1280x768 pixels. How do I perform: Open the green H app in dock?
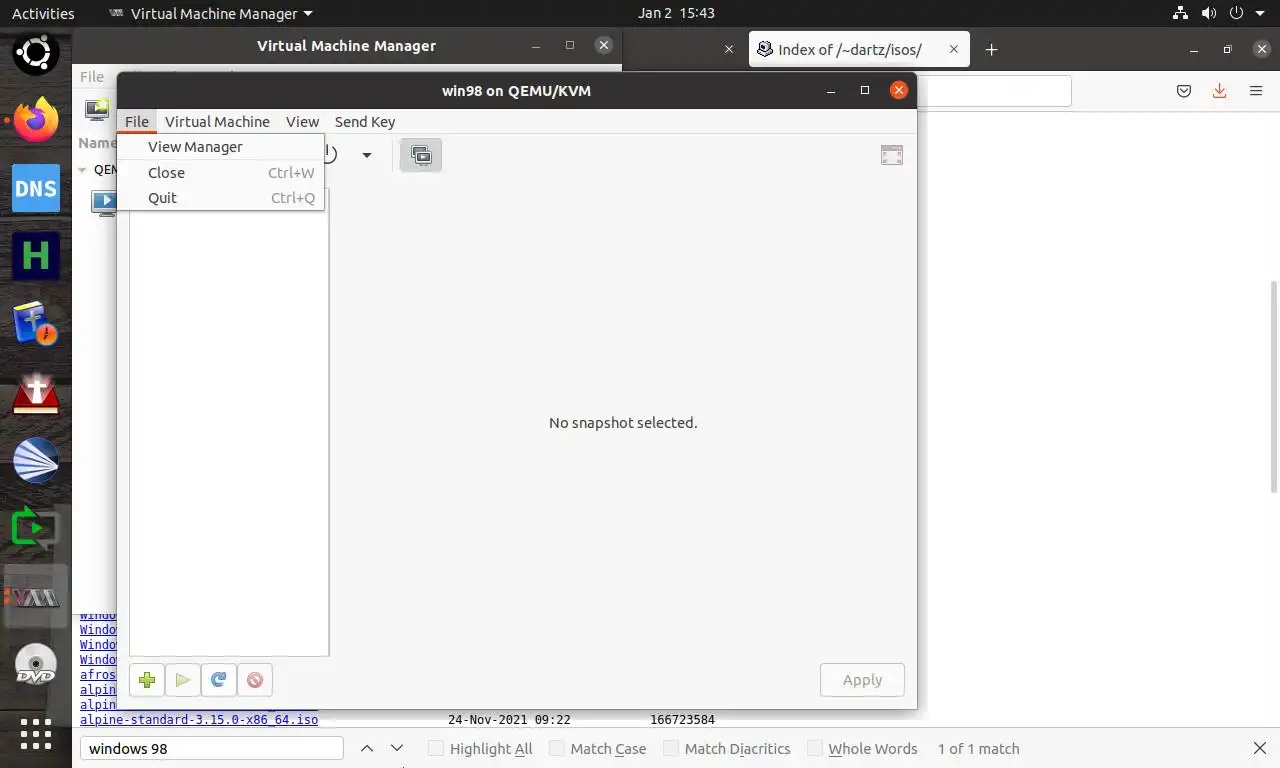click(x=36, y=256)
